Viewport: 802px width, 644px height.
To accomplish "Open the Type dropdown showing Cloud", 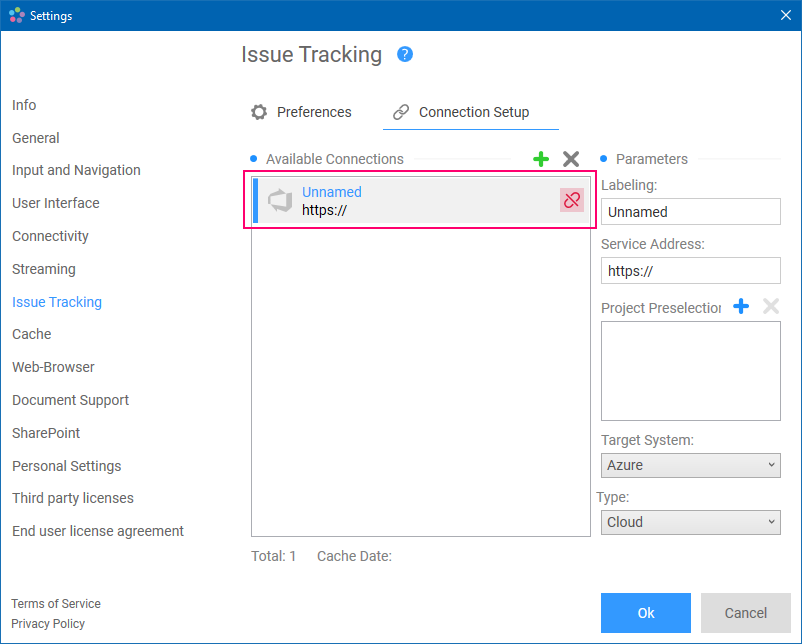I will coord(691,522).
